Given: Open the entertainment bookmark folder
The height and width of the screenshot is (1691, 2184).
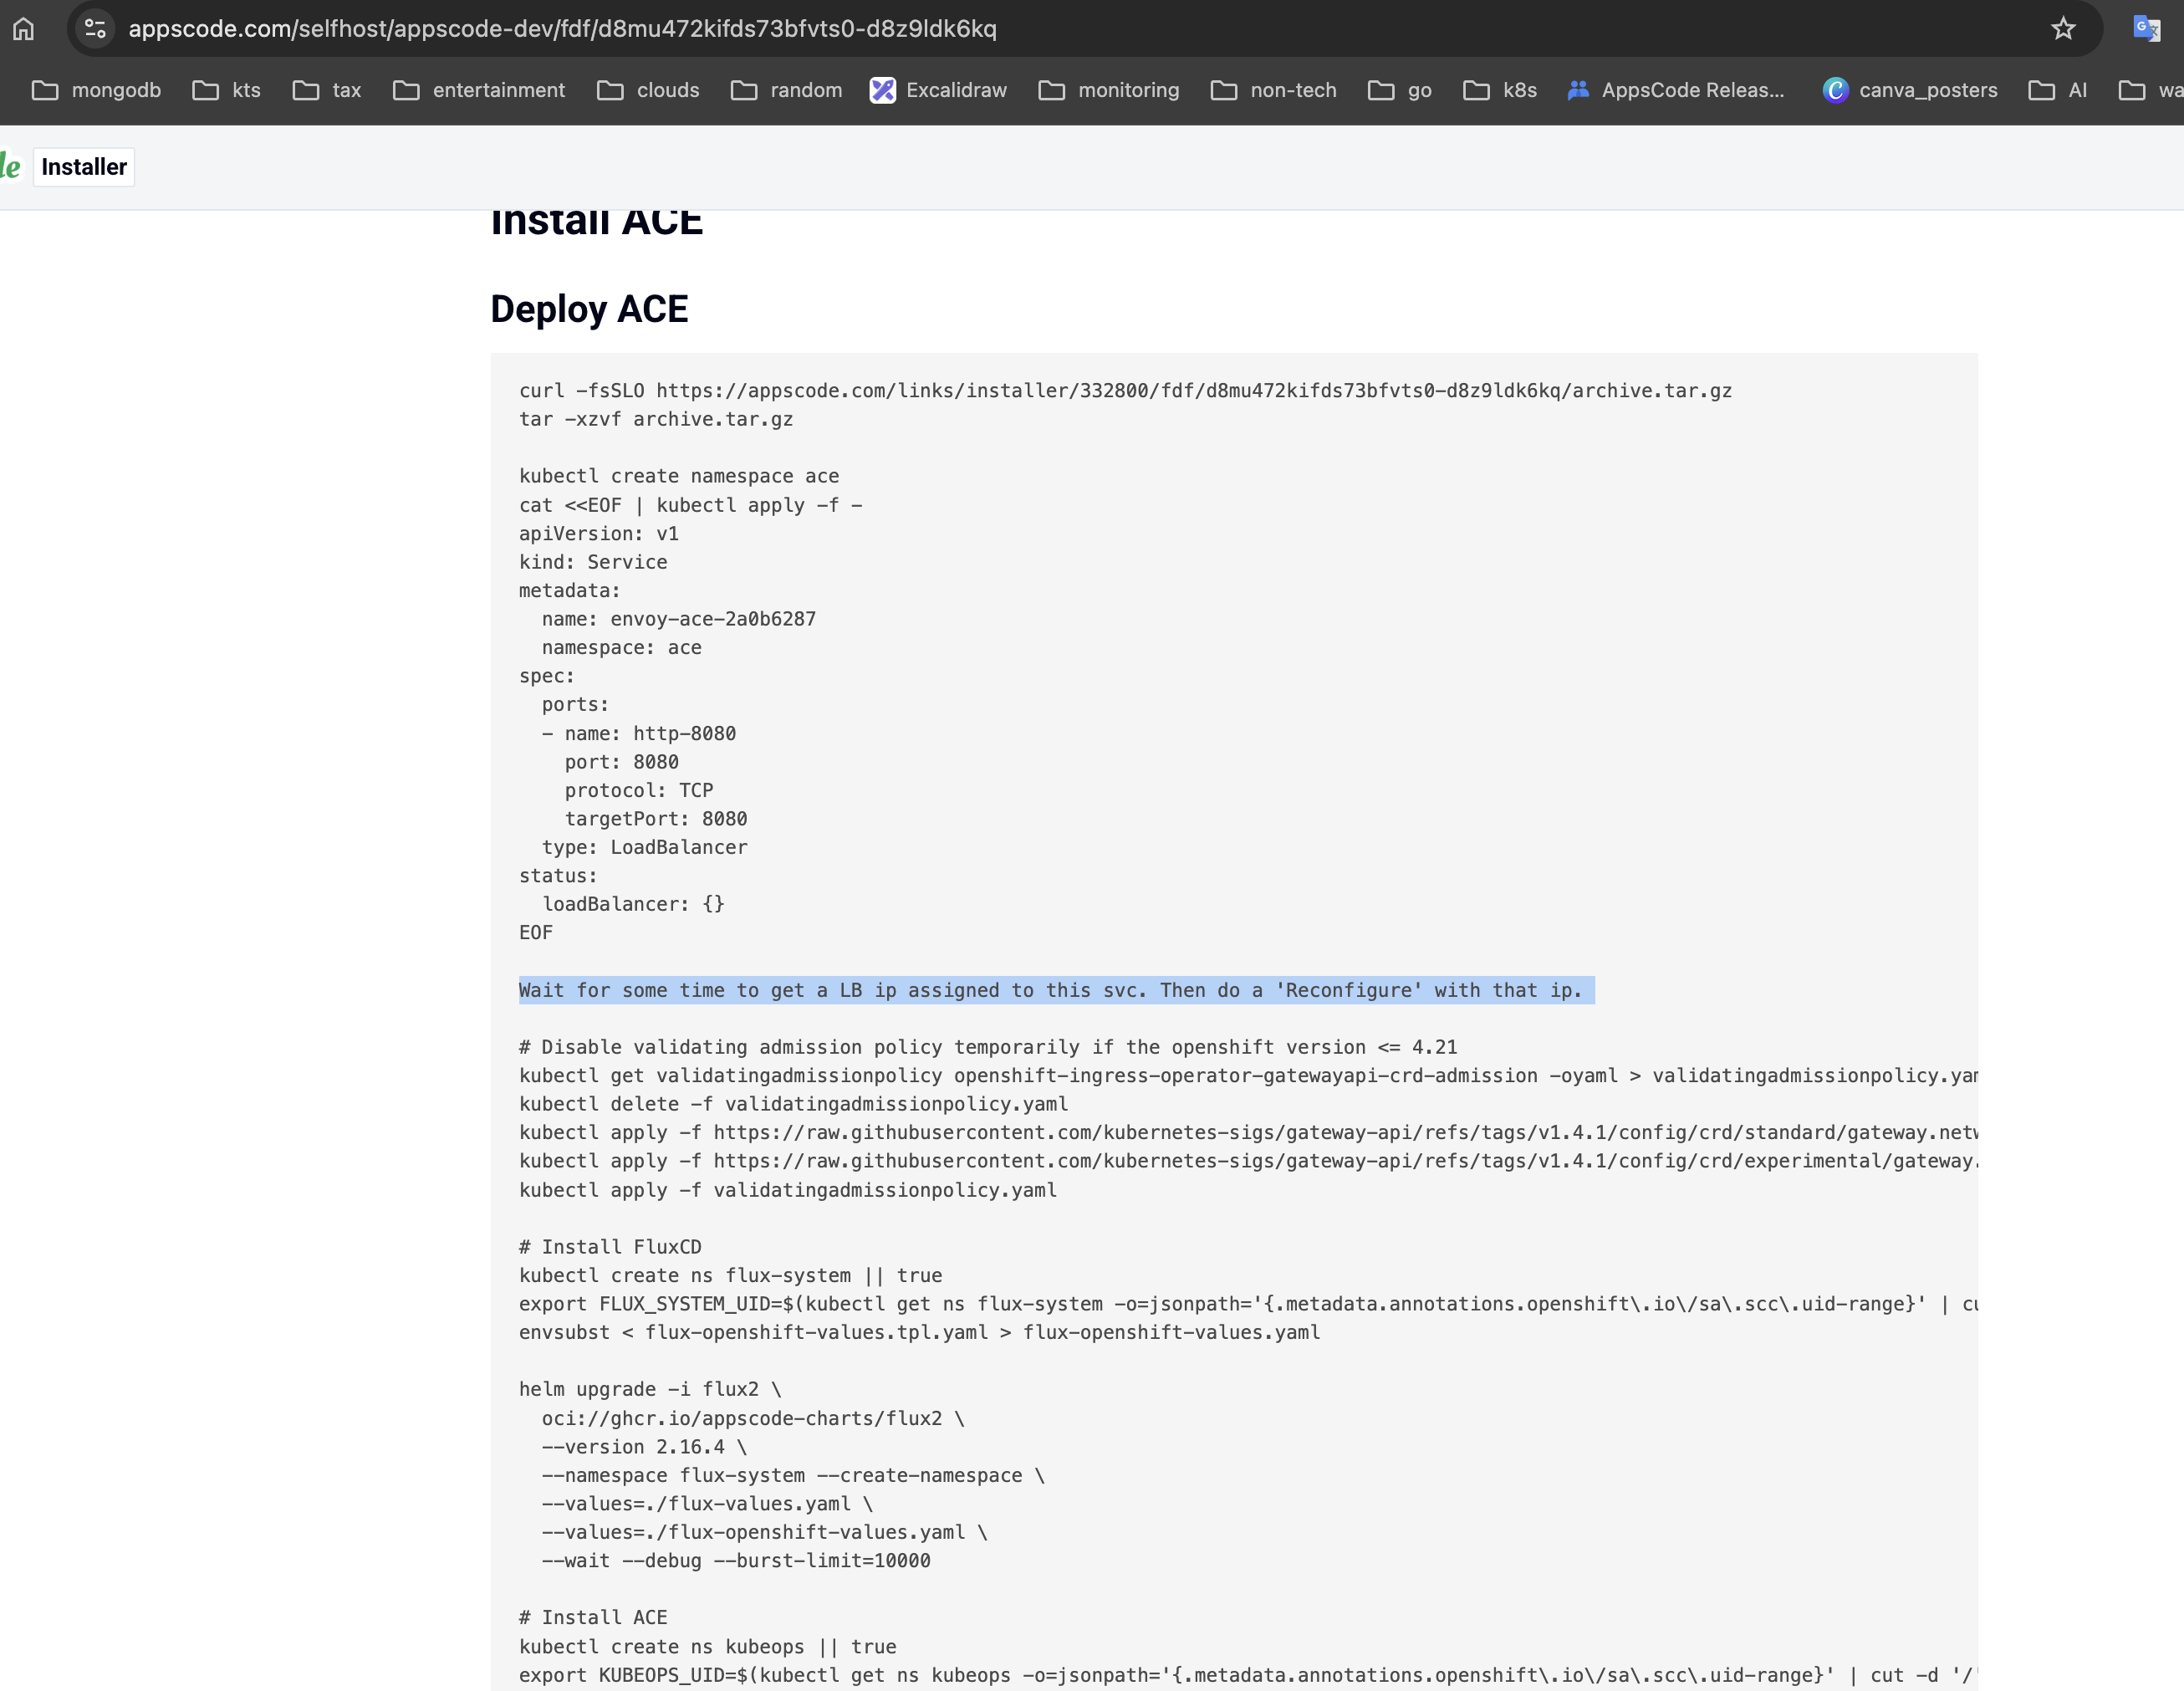Looking at the screenshot, I should pyautogui.click(x=478, y=90).
